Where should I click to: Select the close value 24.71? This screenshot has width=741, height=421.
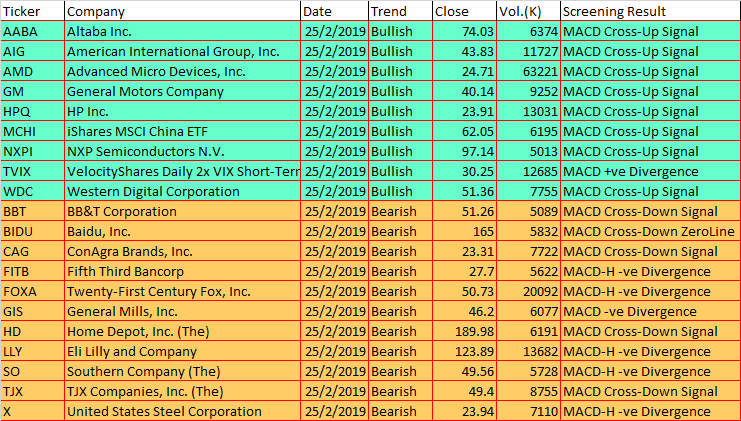(465, 71)
